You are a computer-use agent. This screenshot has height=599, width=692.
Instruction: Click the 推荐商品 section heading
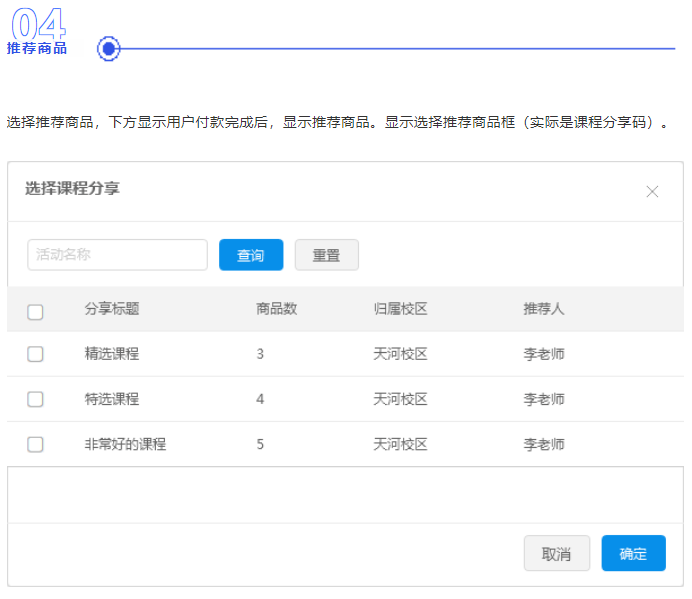37,48
